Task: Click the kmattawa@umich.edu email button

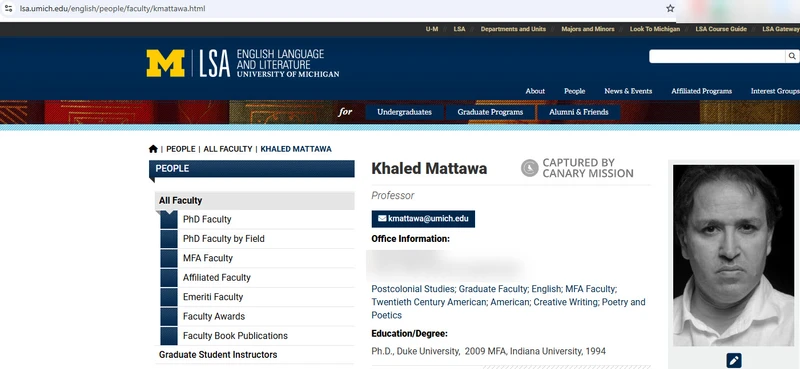Action: click(x=423, y=219)
